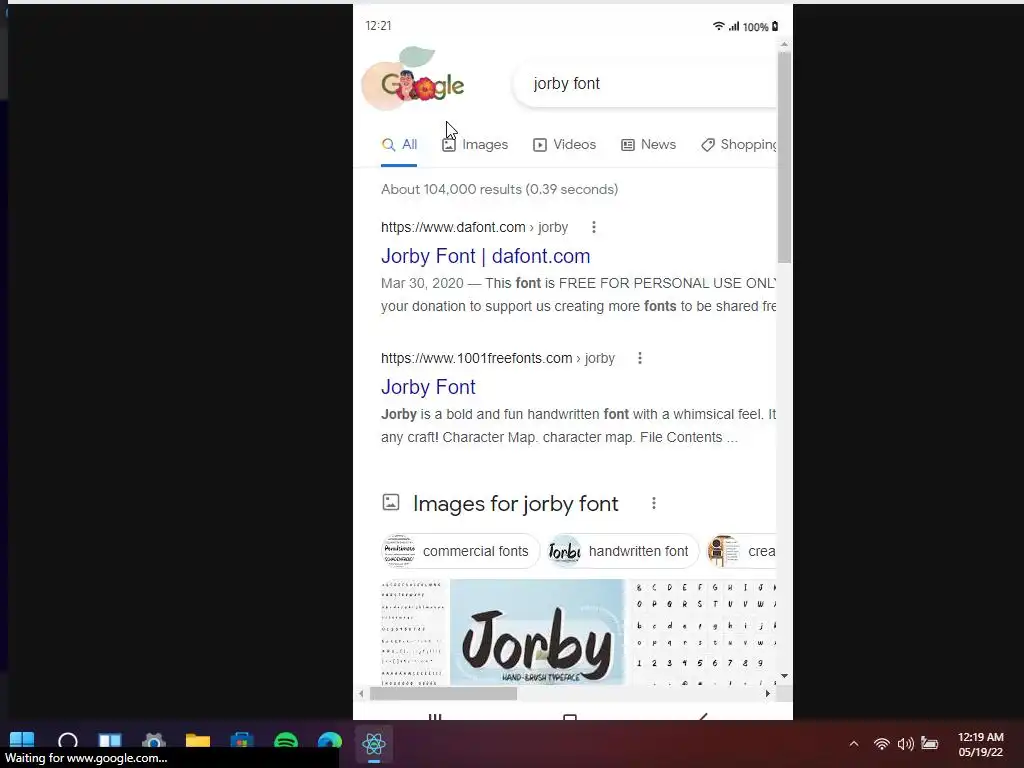1024x768 pixels.
Task: Open the Jorby hand-brush typeface image
Action: [x=537, y=632]
